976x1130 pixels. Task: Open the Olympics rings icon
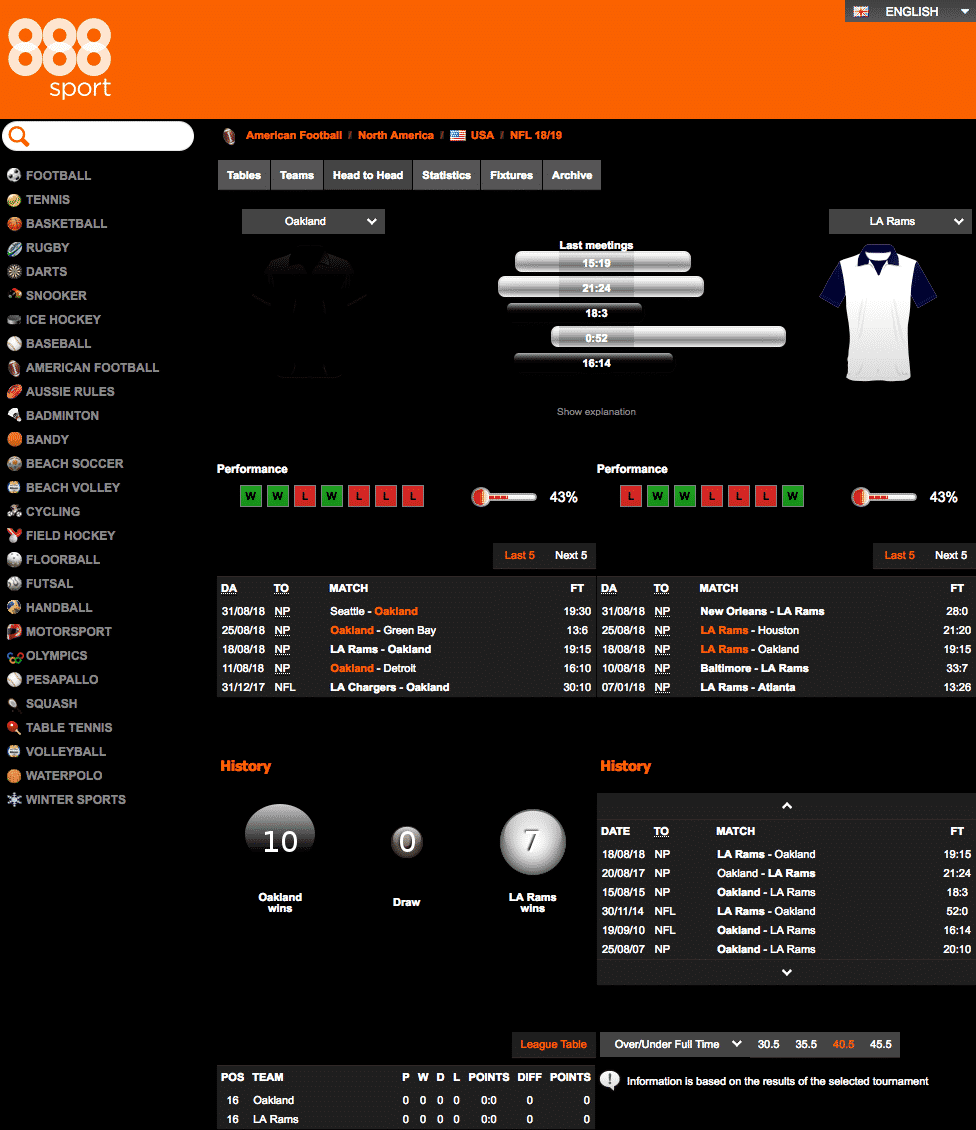[x=15, y=656]
